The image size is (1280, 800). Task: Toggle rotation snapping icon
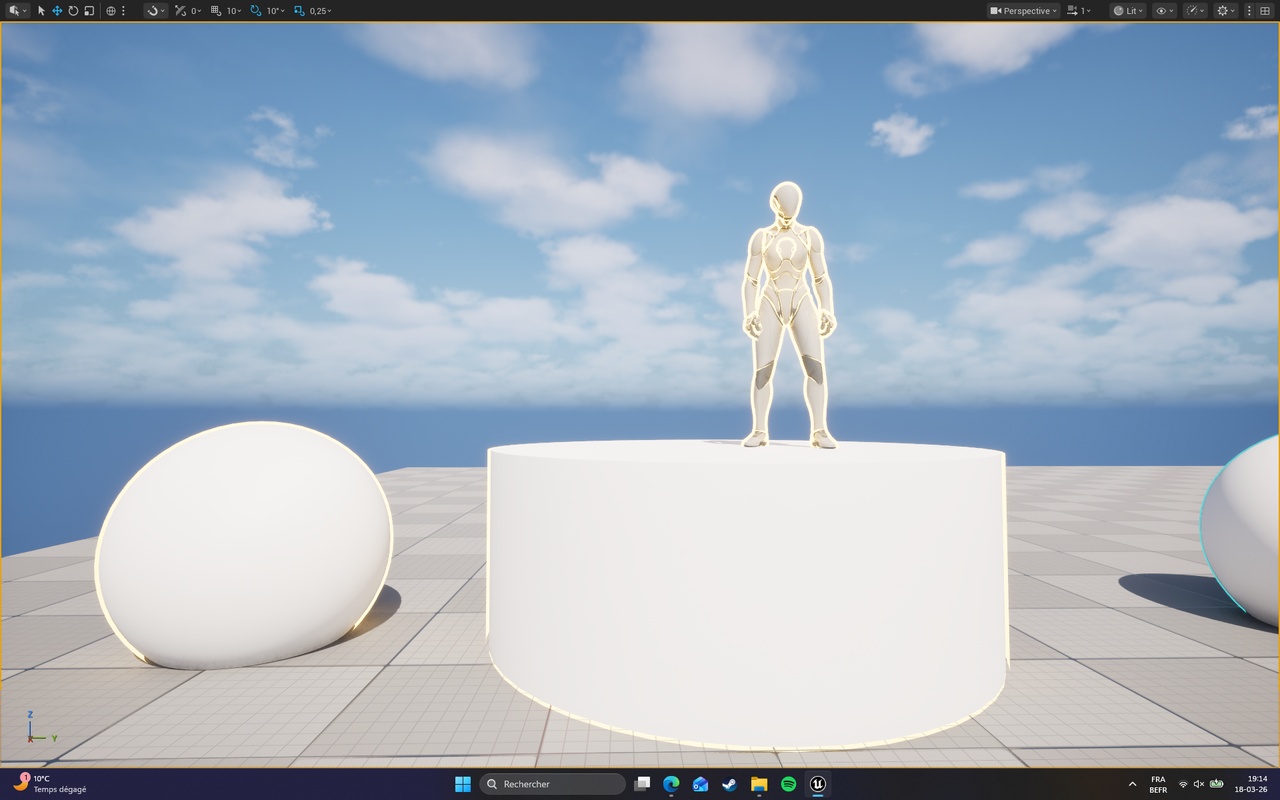tap(256, 10)
